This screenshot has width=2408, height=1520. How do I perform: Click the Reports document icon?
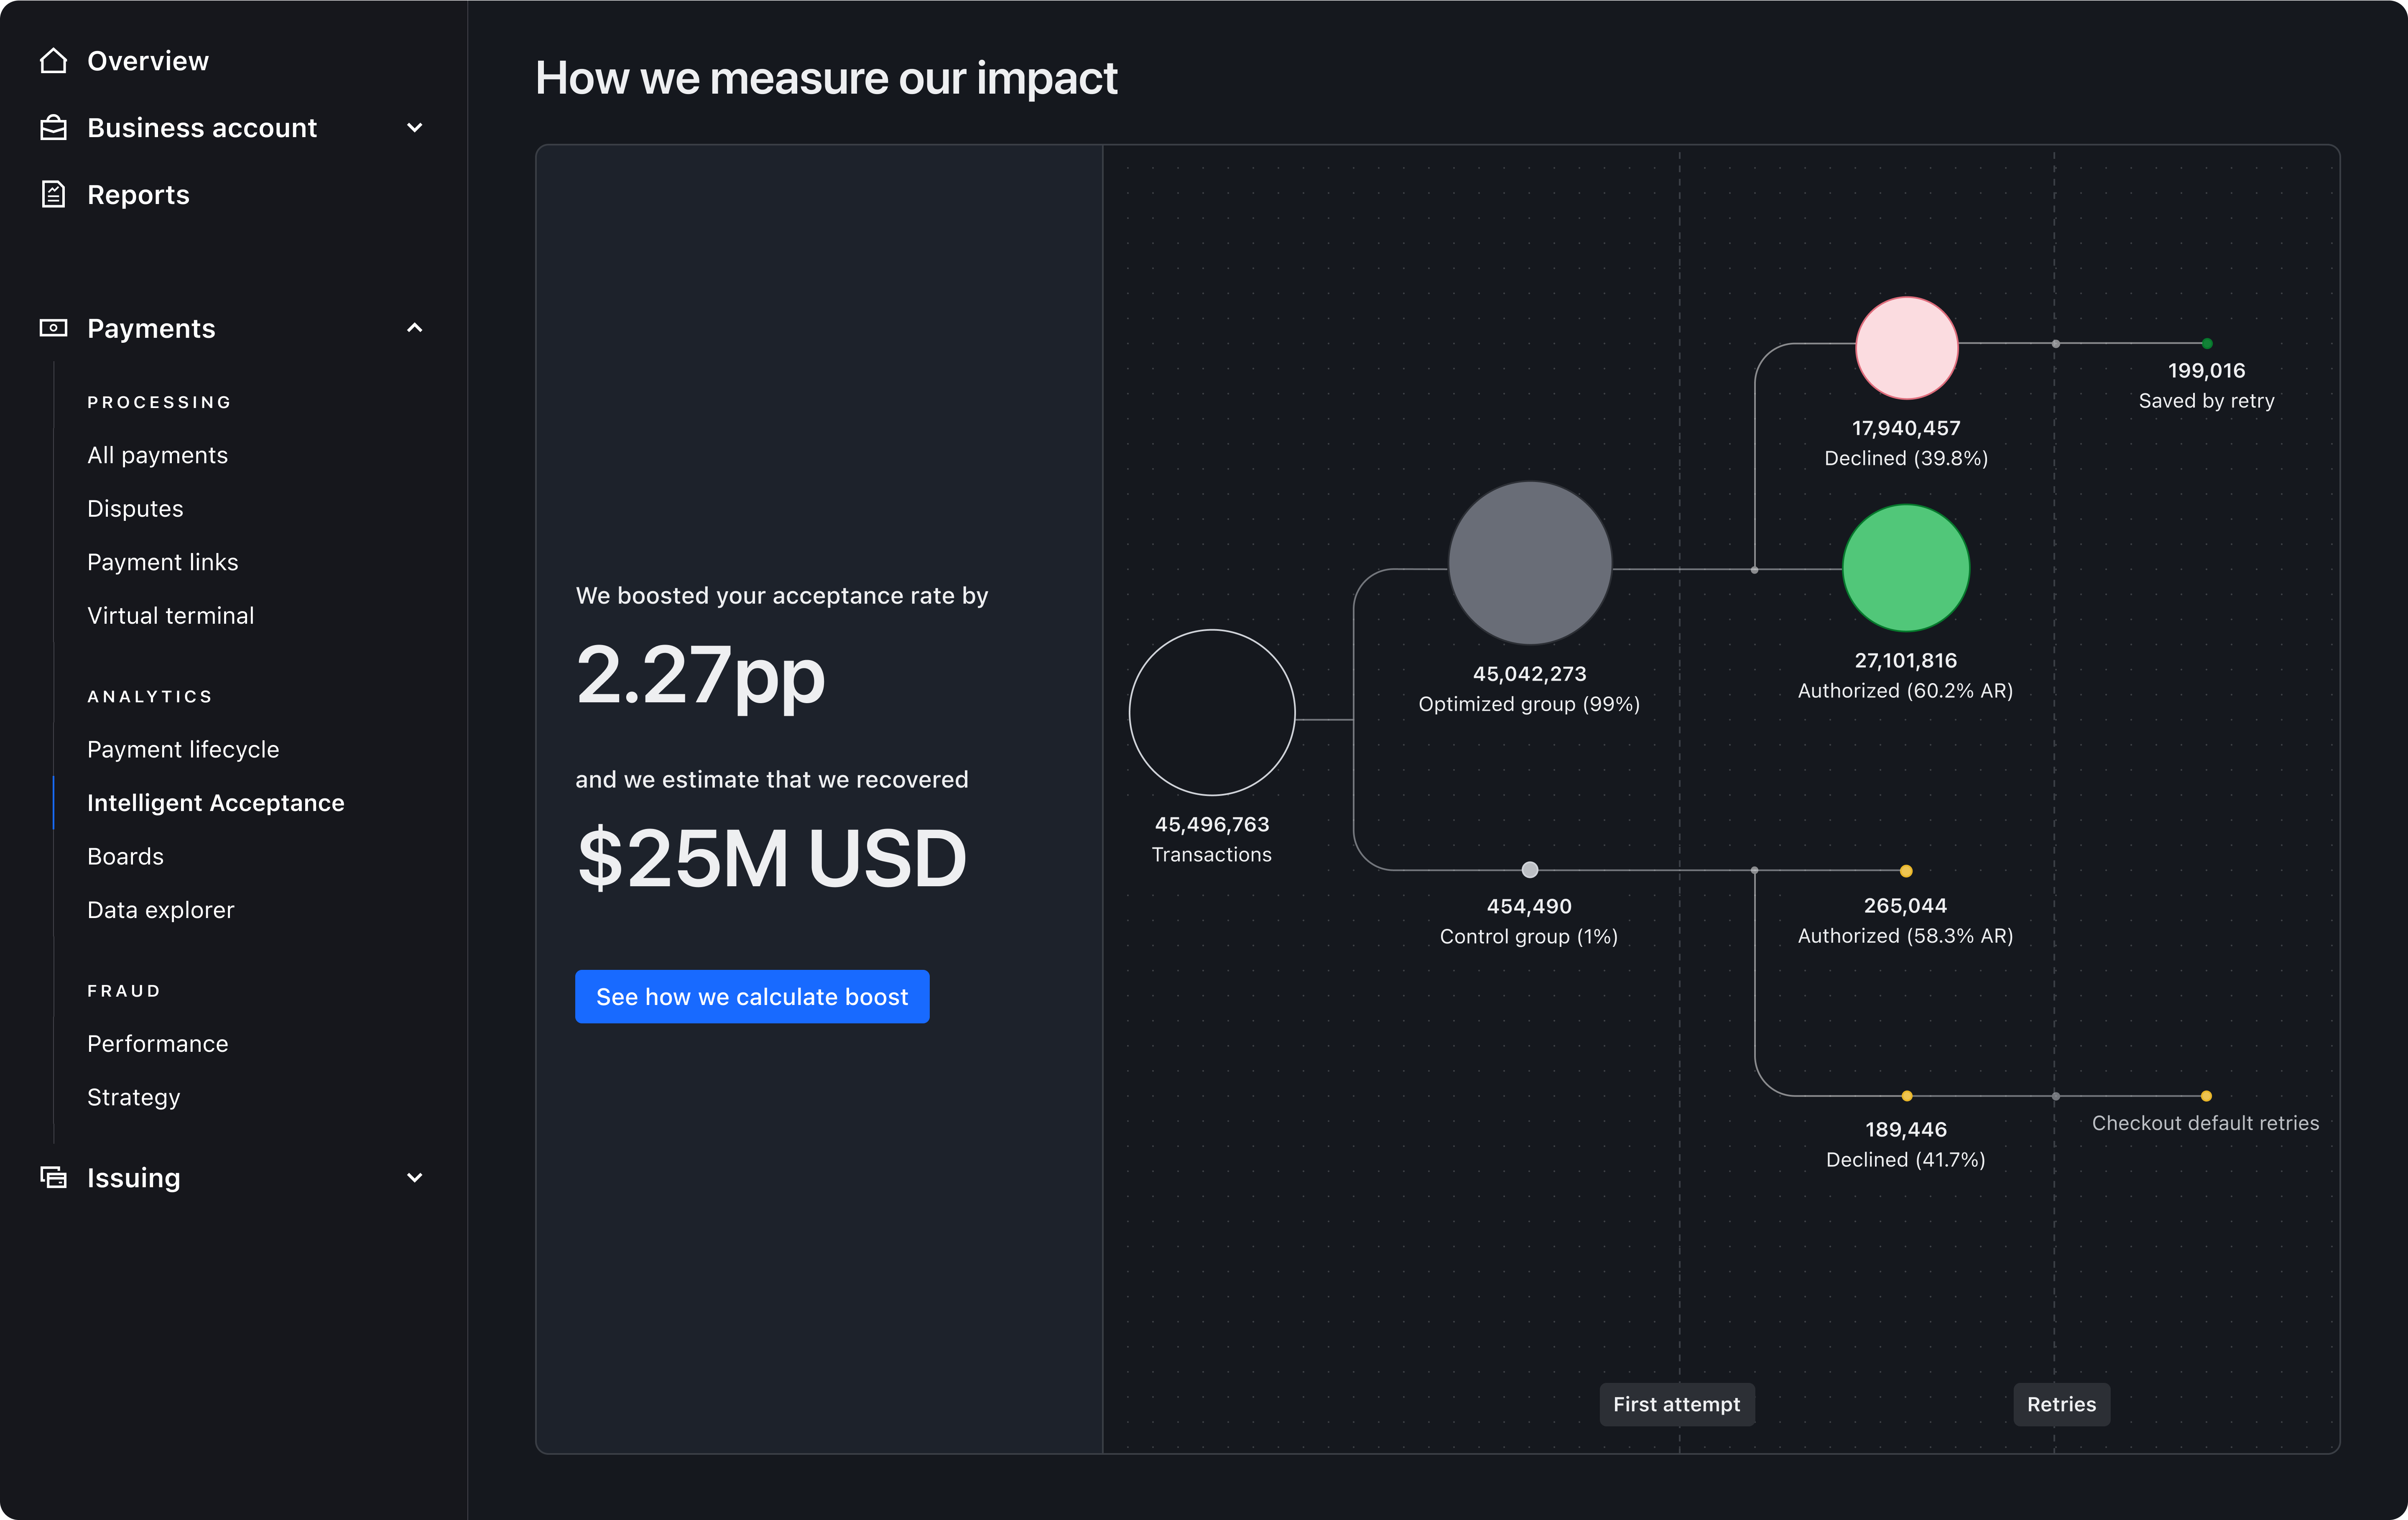53,194
